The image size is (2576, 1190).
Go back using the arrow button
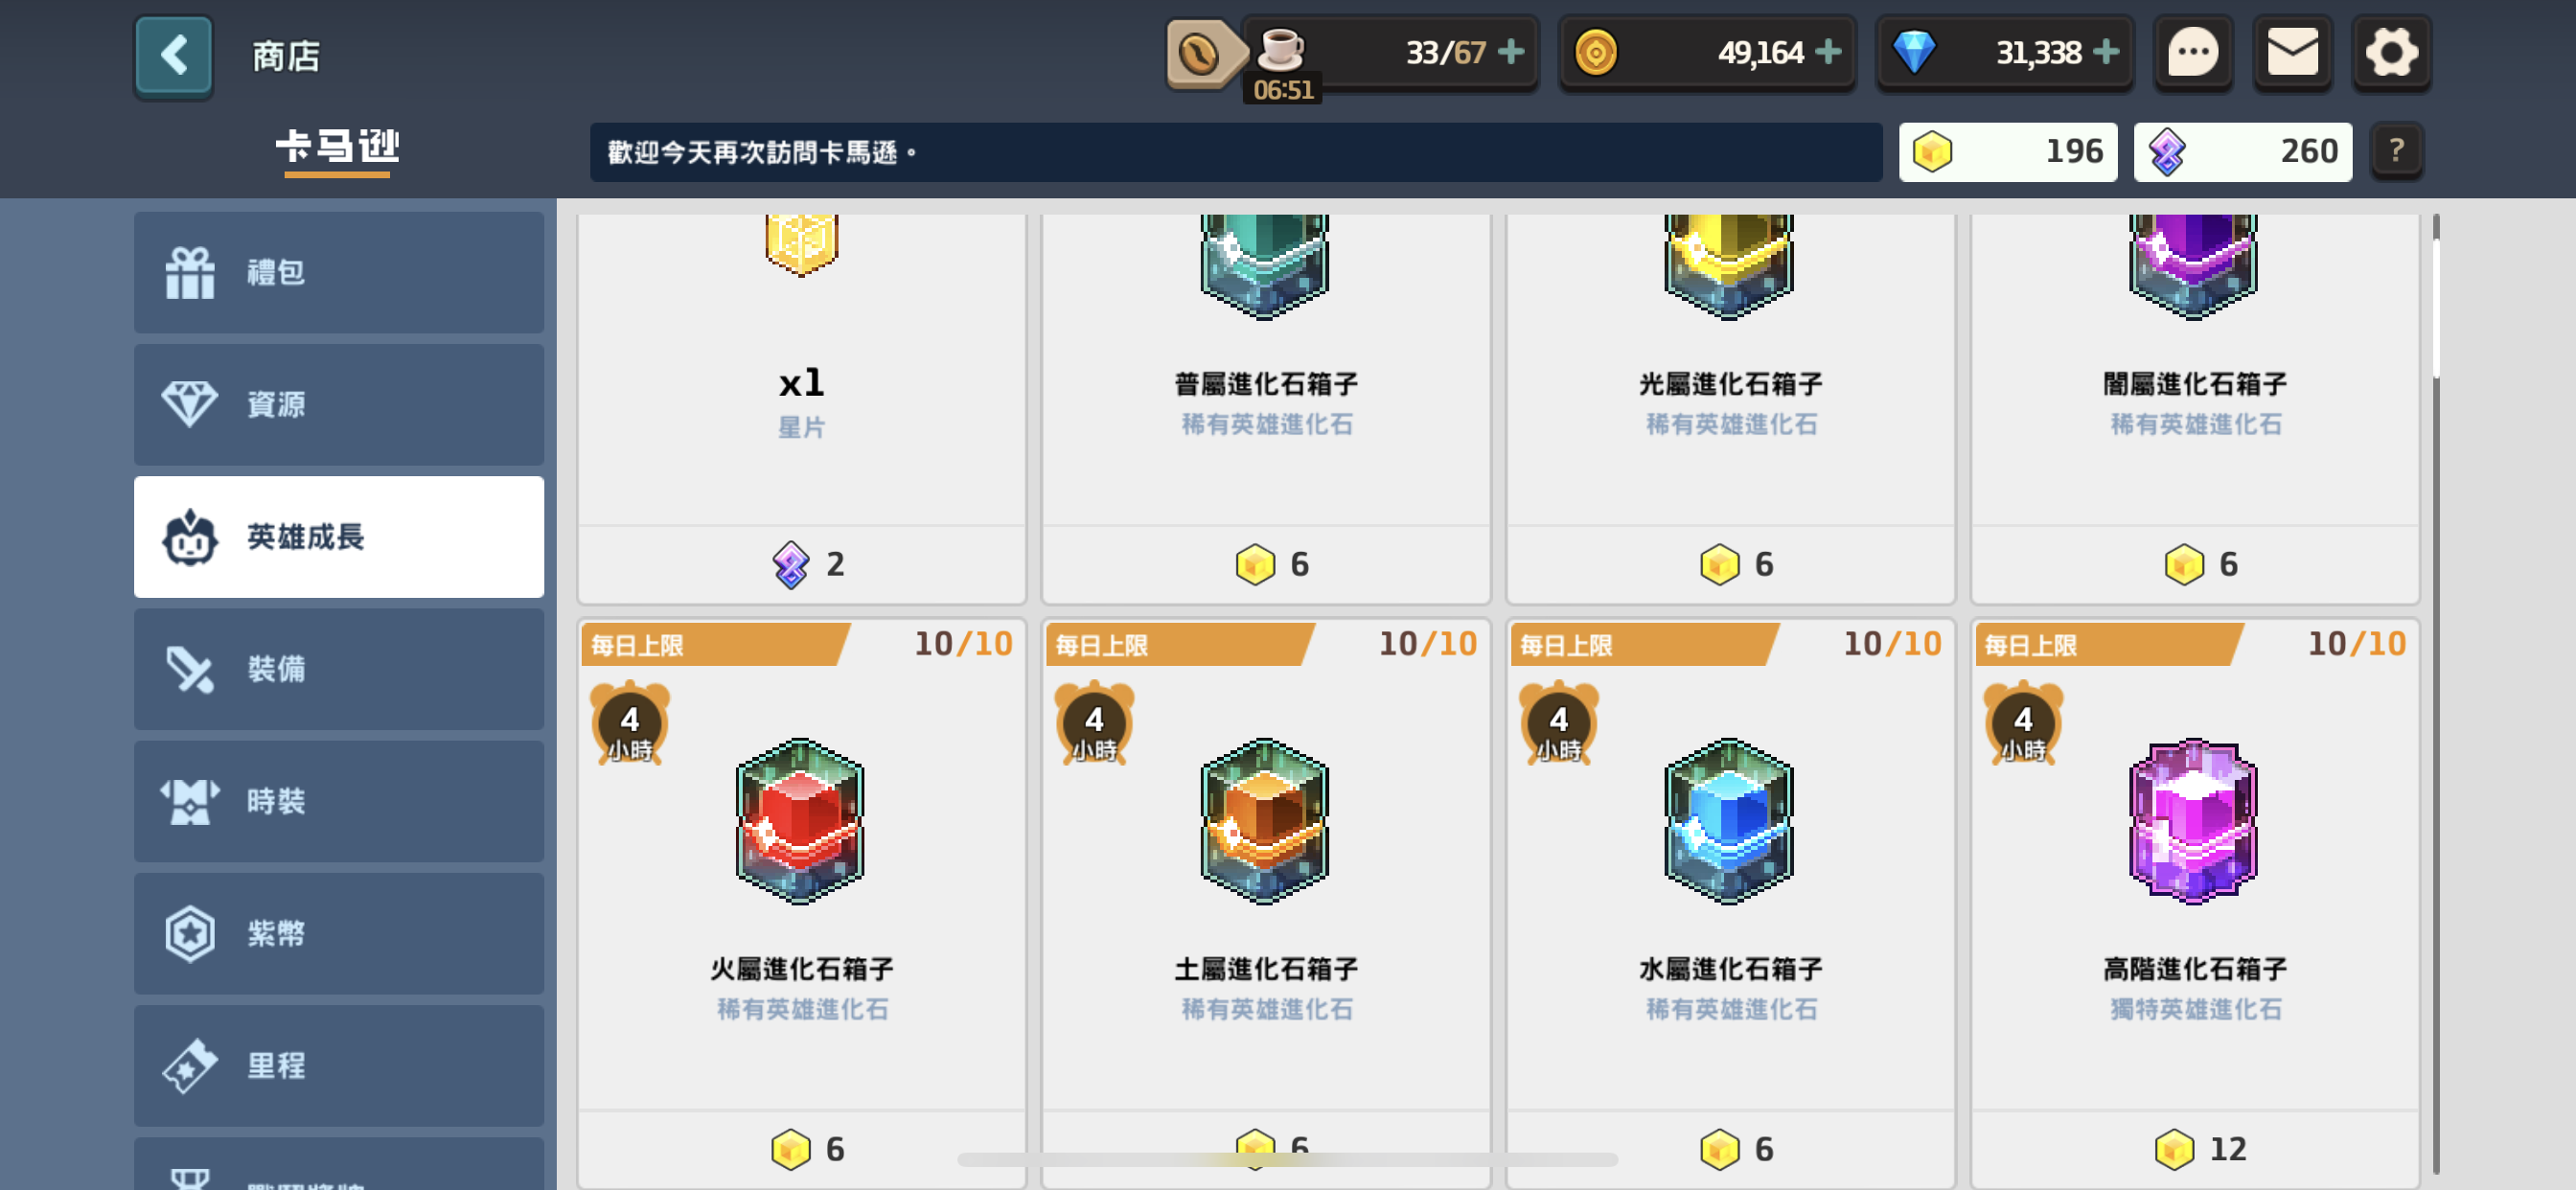coord(173,55)
